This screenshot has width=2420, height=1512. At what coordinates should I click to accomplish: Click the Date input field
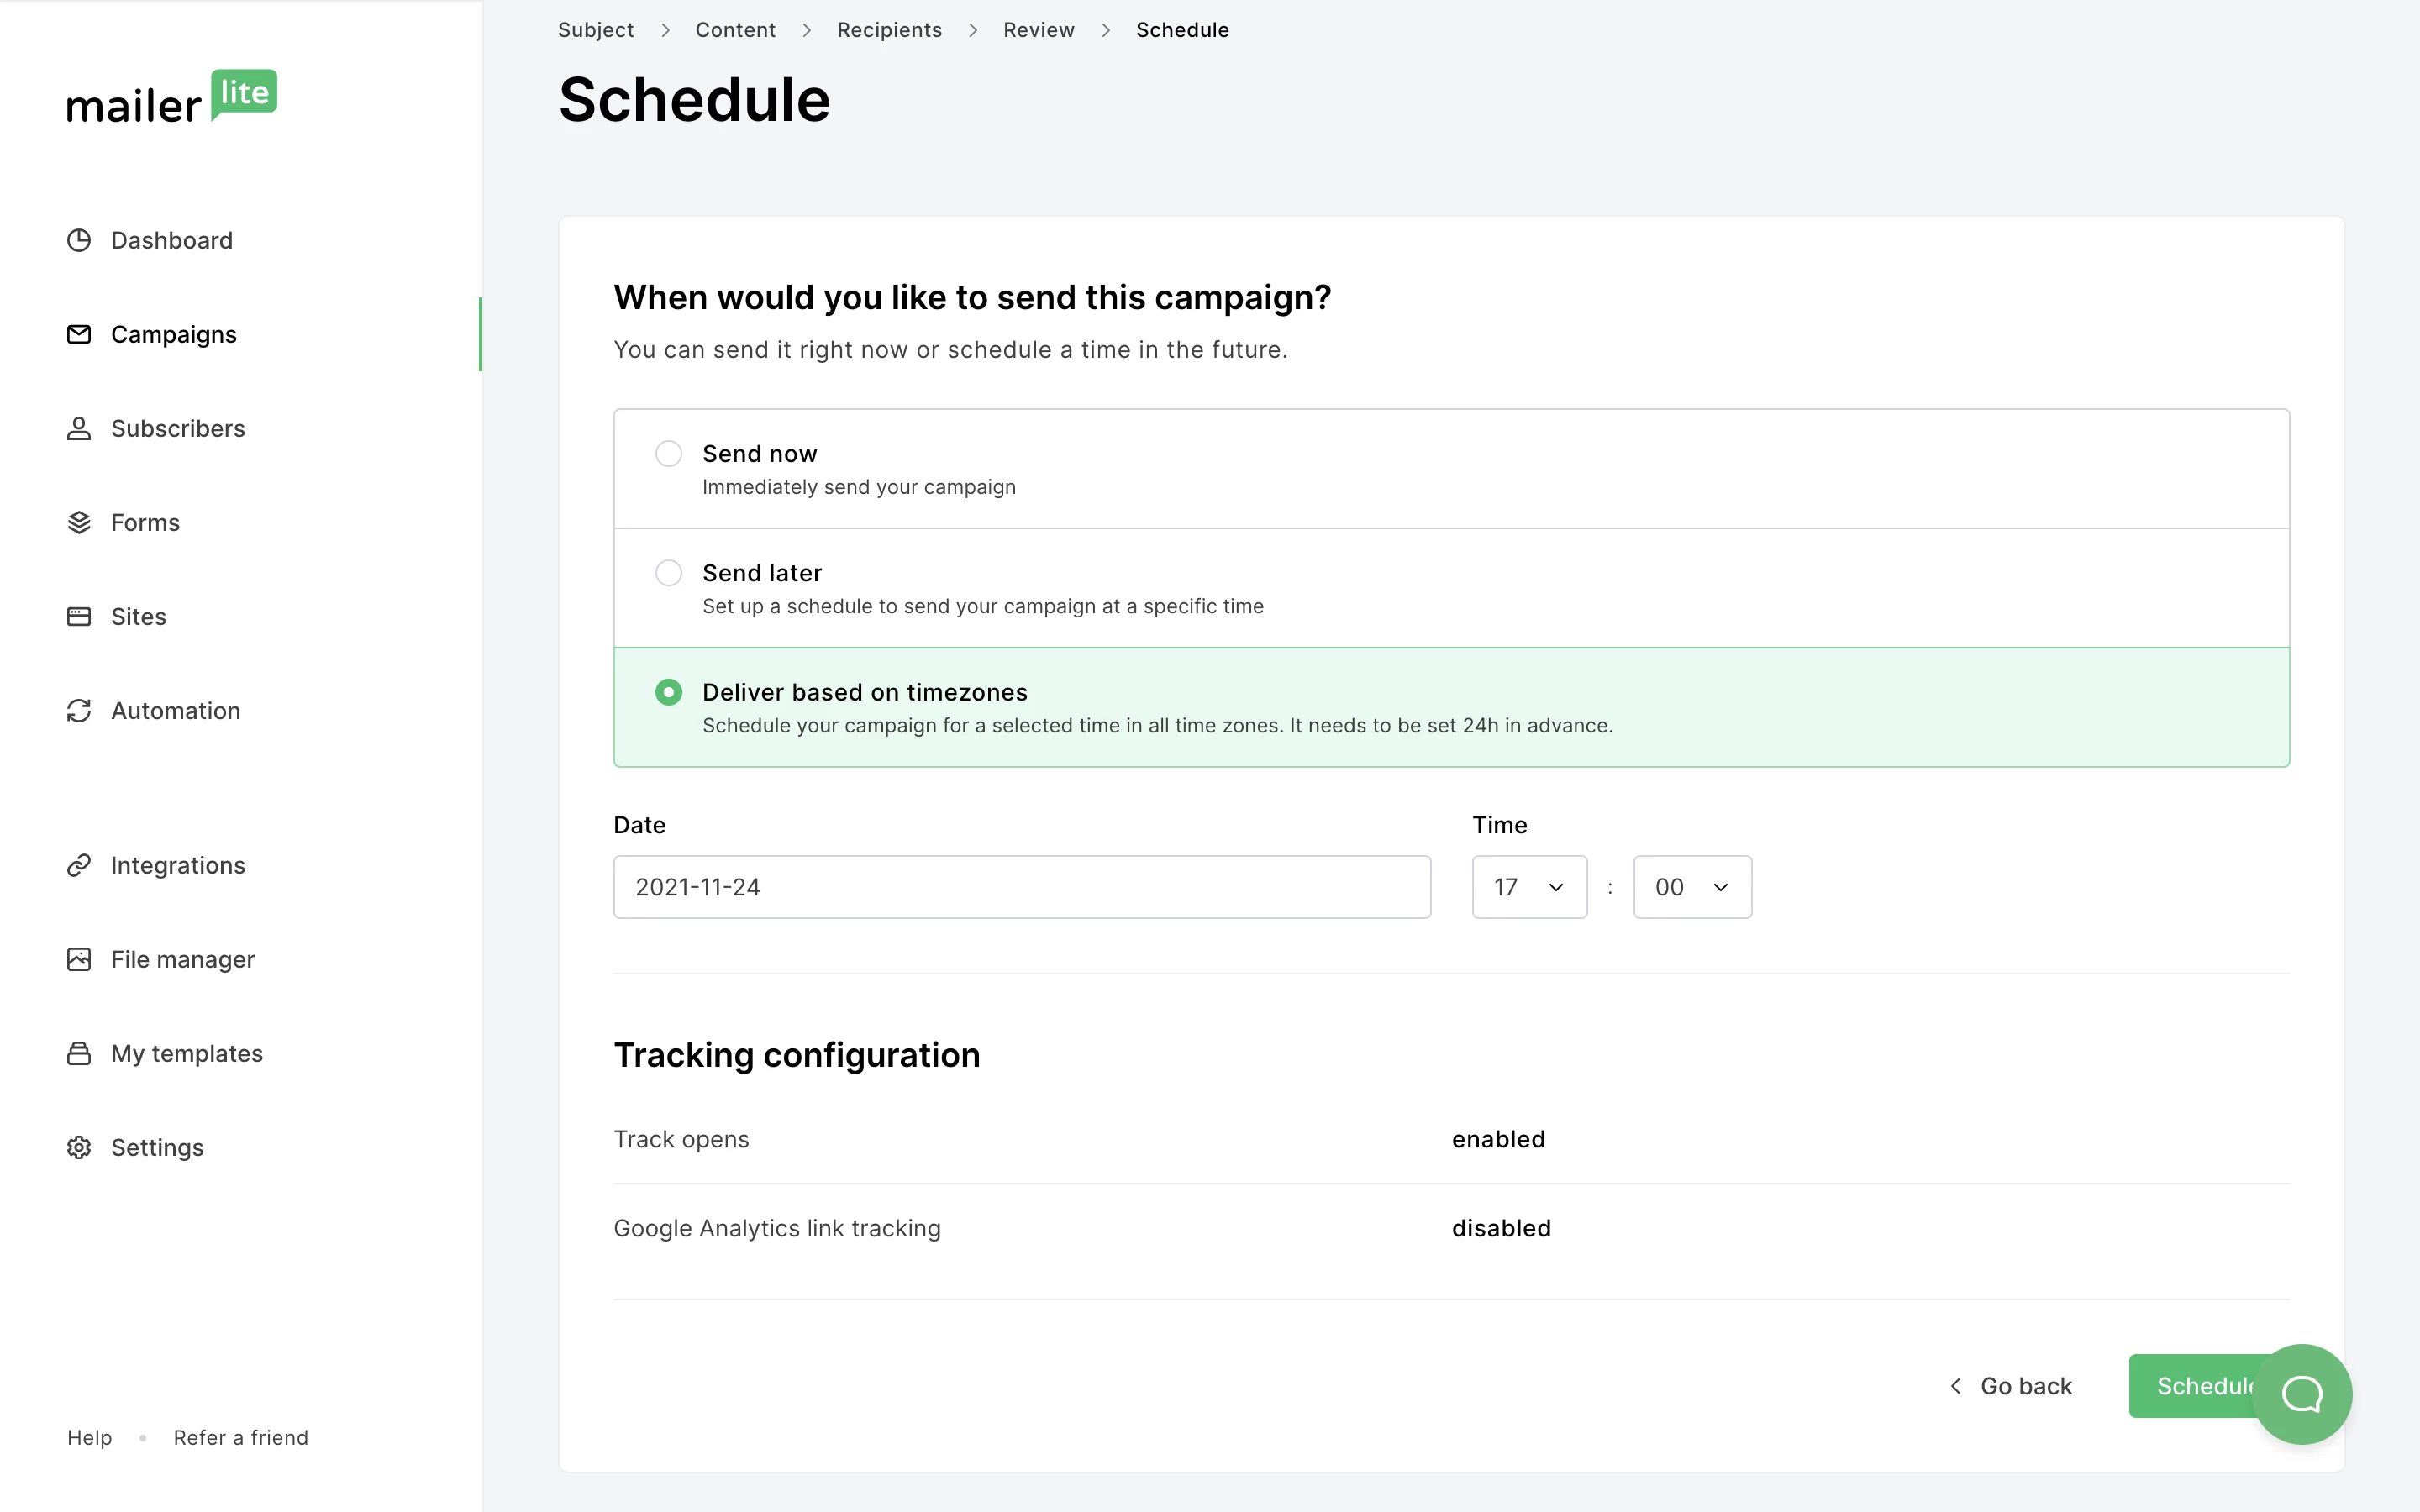coord(1021,887)
